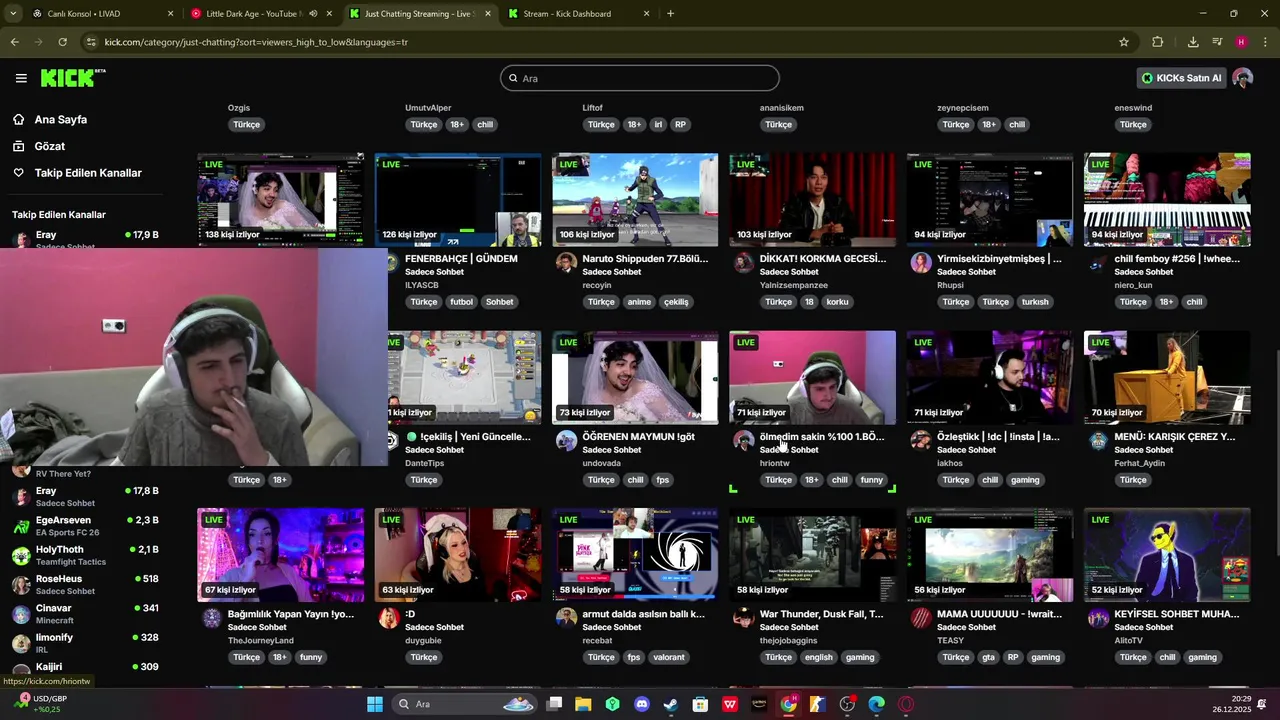Image resolution: width=1280 pixels, height=720 pixels.
Task: Open the MENÜ: KARIŞIK ÇEREZ stream thumbnail
Action: [1167, 378]
